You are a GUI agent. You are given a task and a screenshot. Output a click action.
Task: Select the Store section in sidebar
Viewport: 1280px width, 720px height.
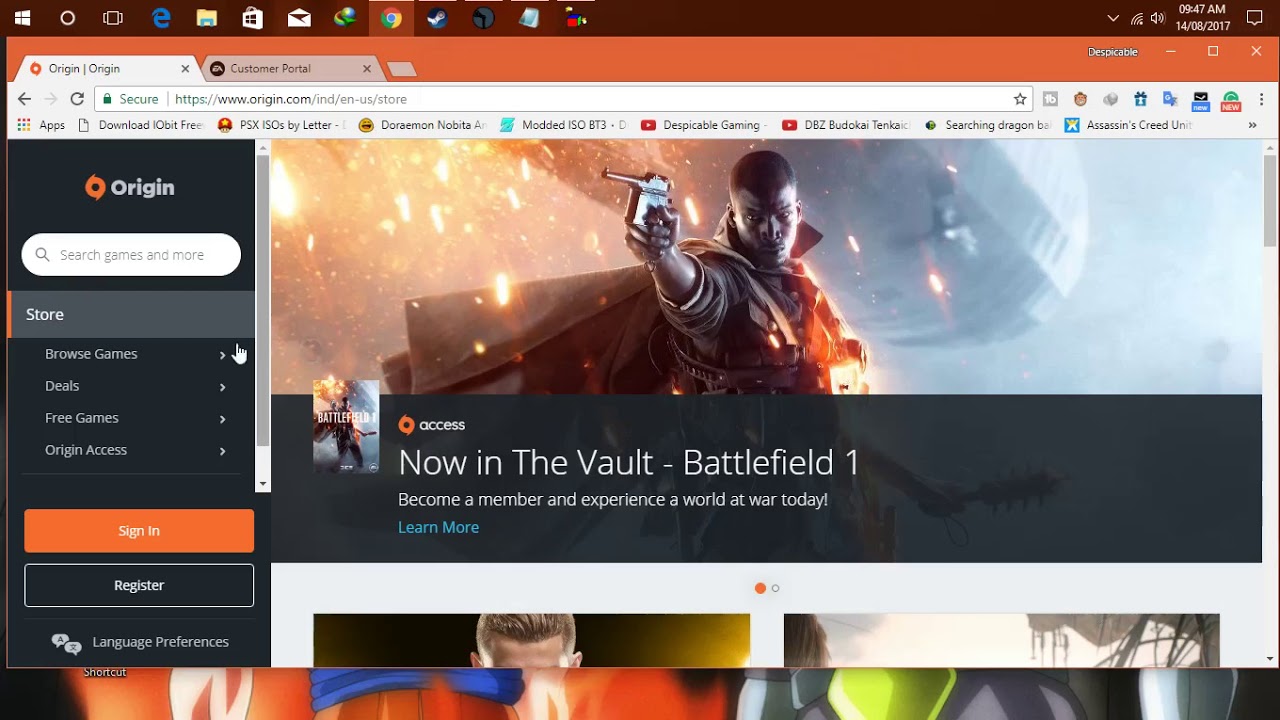click(x=131, y=314)
